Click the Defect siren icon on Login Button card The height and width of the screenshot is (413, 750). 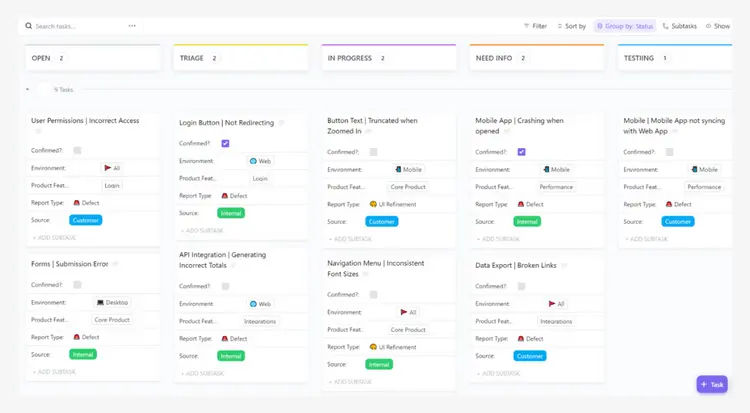point(224,196)
